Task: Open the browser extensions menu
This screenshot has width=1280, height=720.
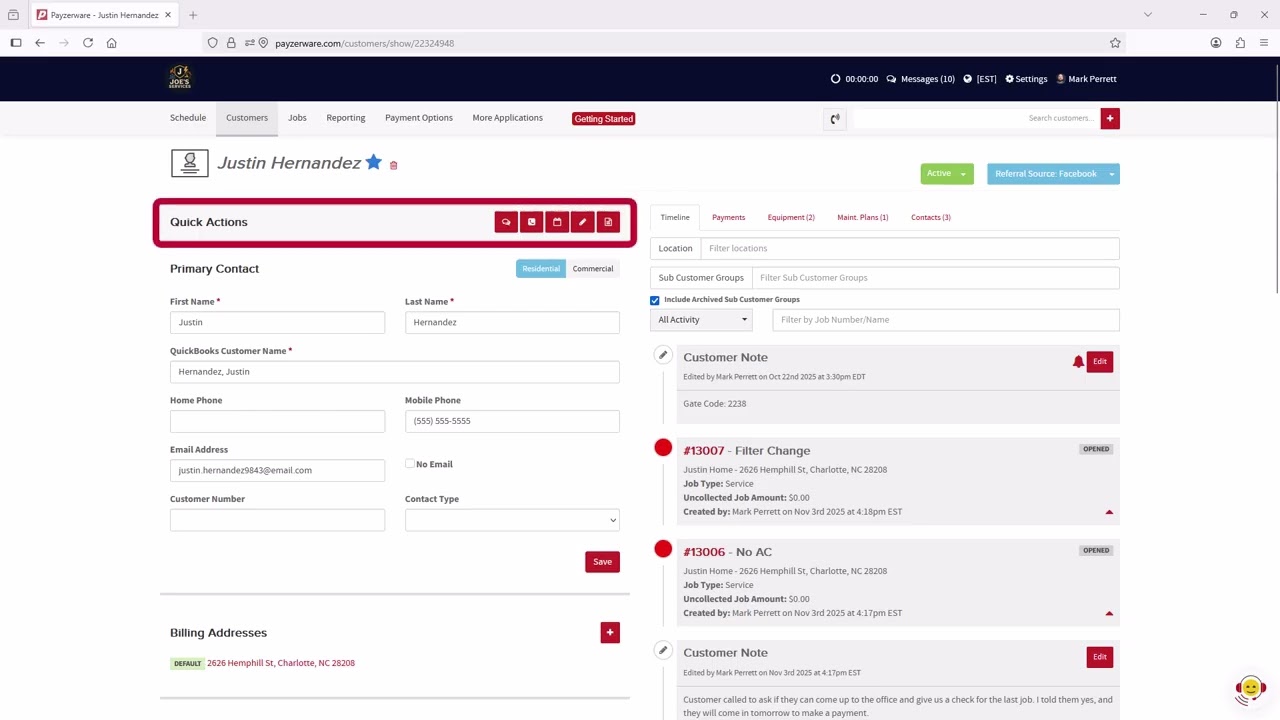Action: pyautogui.click(x=1240, y=43)
